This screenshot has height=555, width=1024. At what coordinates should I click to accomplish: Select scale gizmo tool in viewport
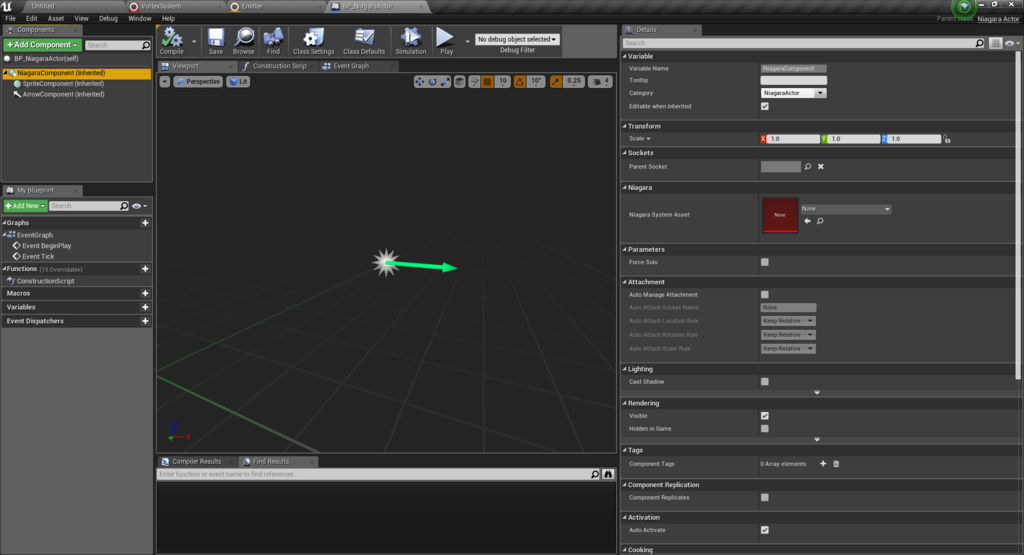[x=445, y=82]
